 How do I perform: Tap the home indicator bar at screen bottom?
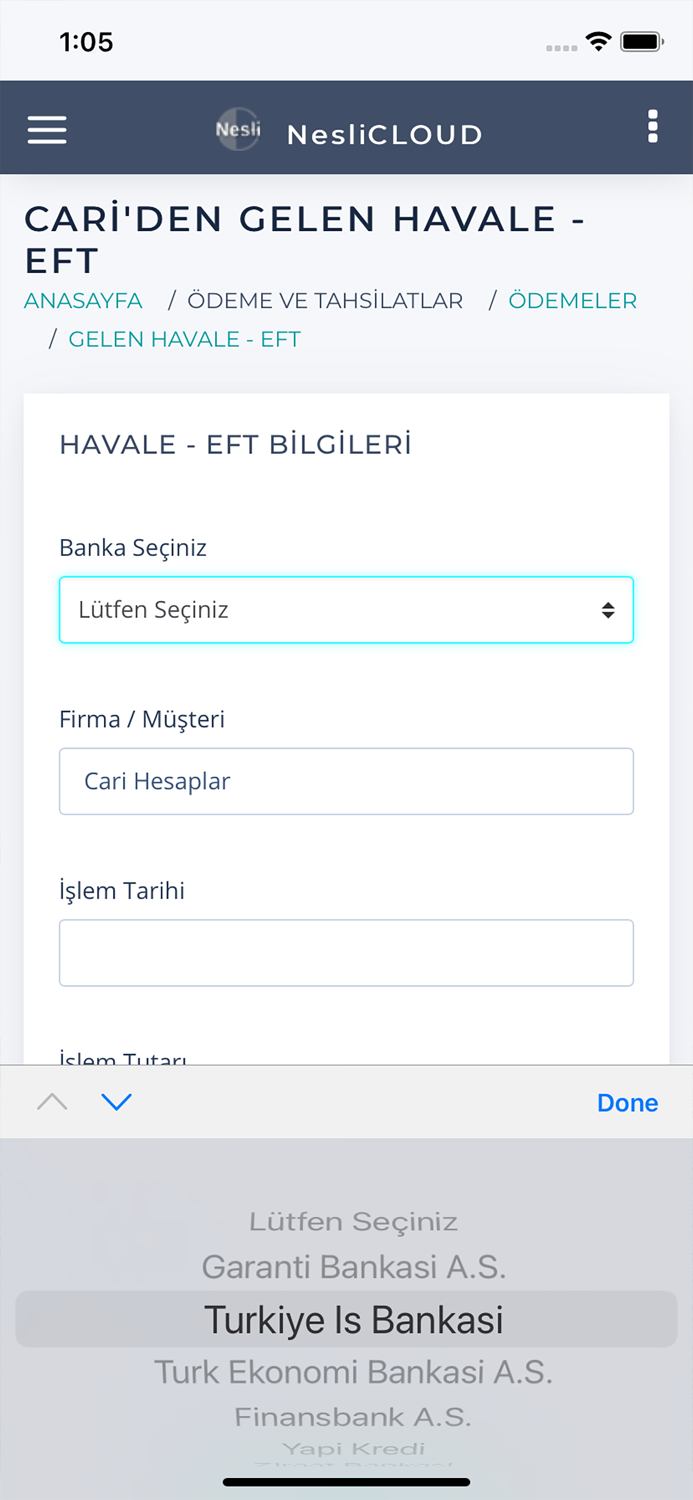click(x=346, y=1481)
